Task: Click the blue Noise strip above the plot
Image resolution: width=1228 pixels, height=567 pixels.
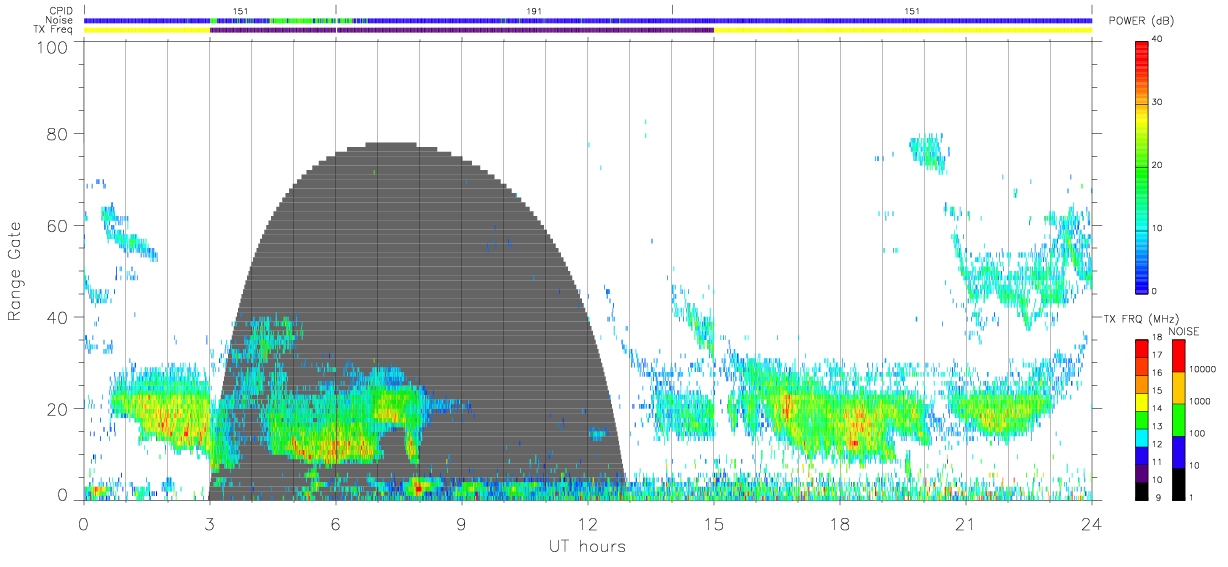Action: (587, 20)
